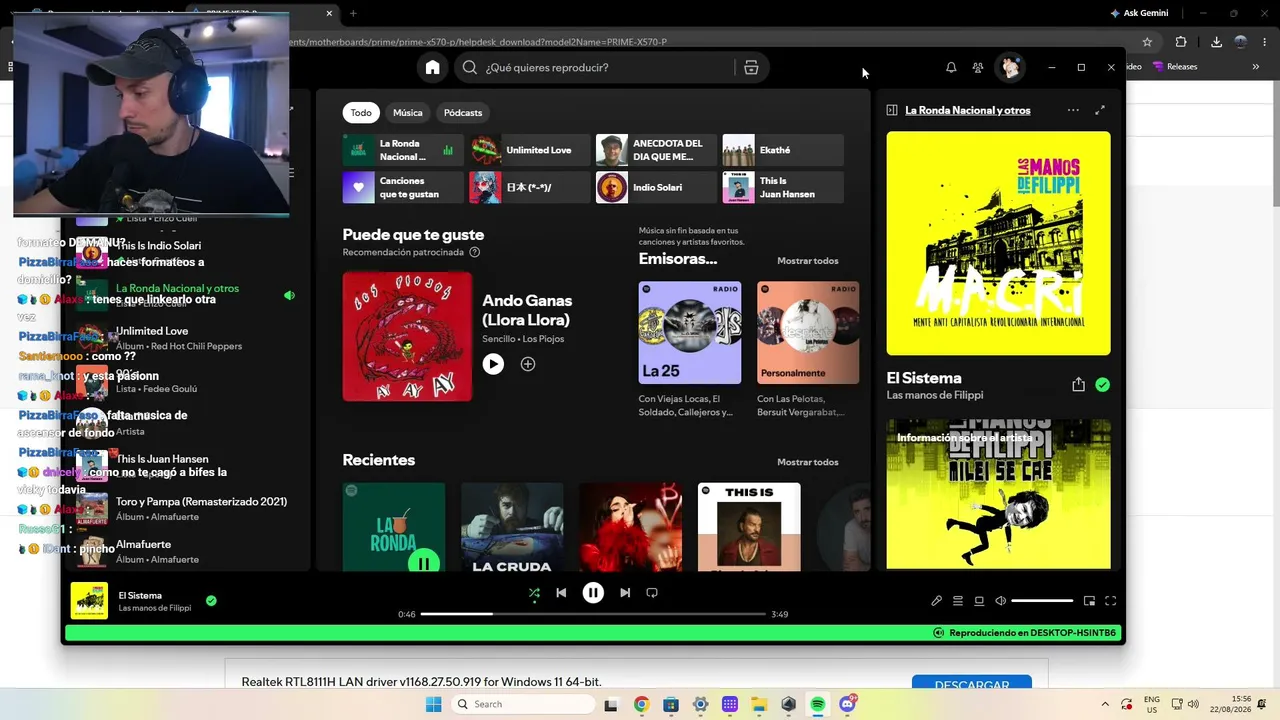Share El Sistema using the share icon
This screenshot has height=720, width=1280.
coord(1078,385)
